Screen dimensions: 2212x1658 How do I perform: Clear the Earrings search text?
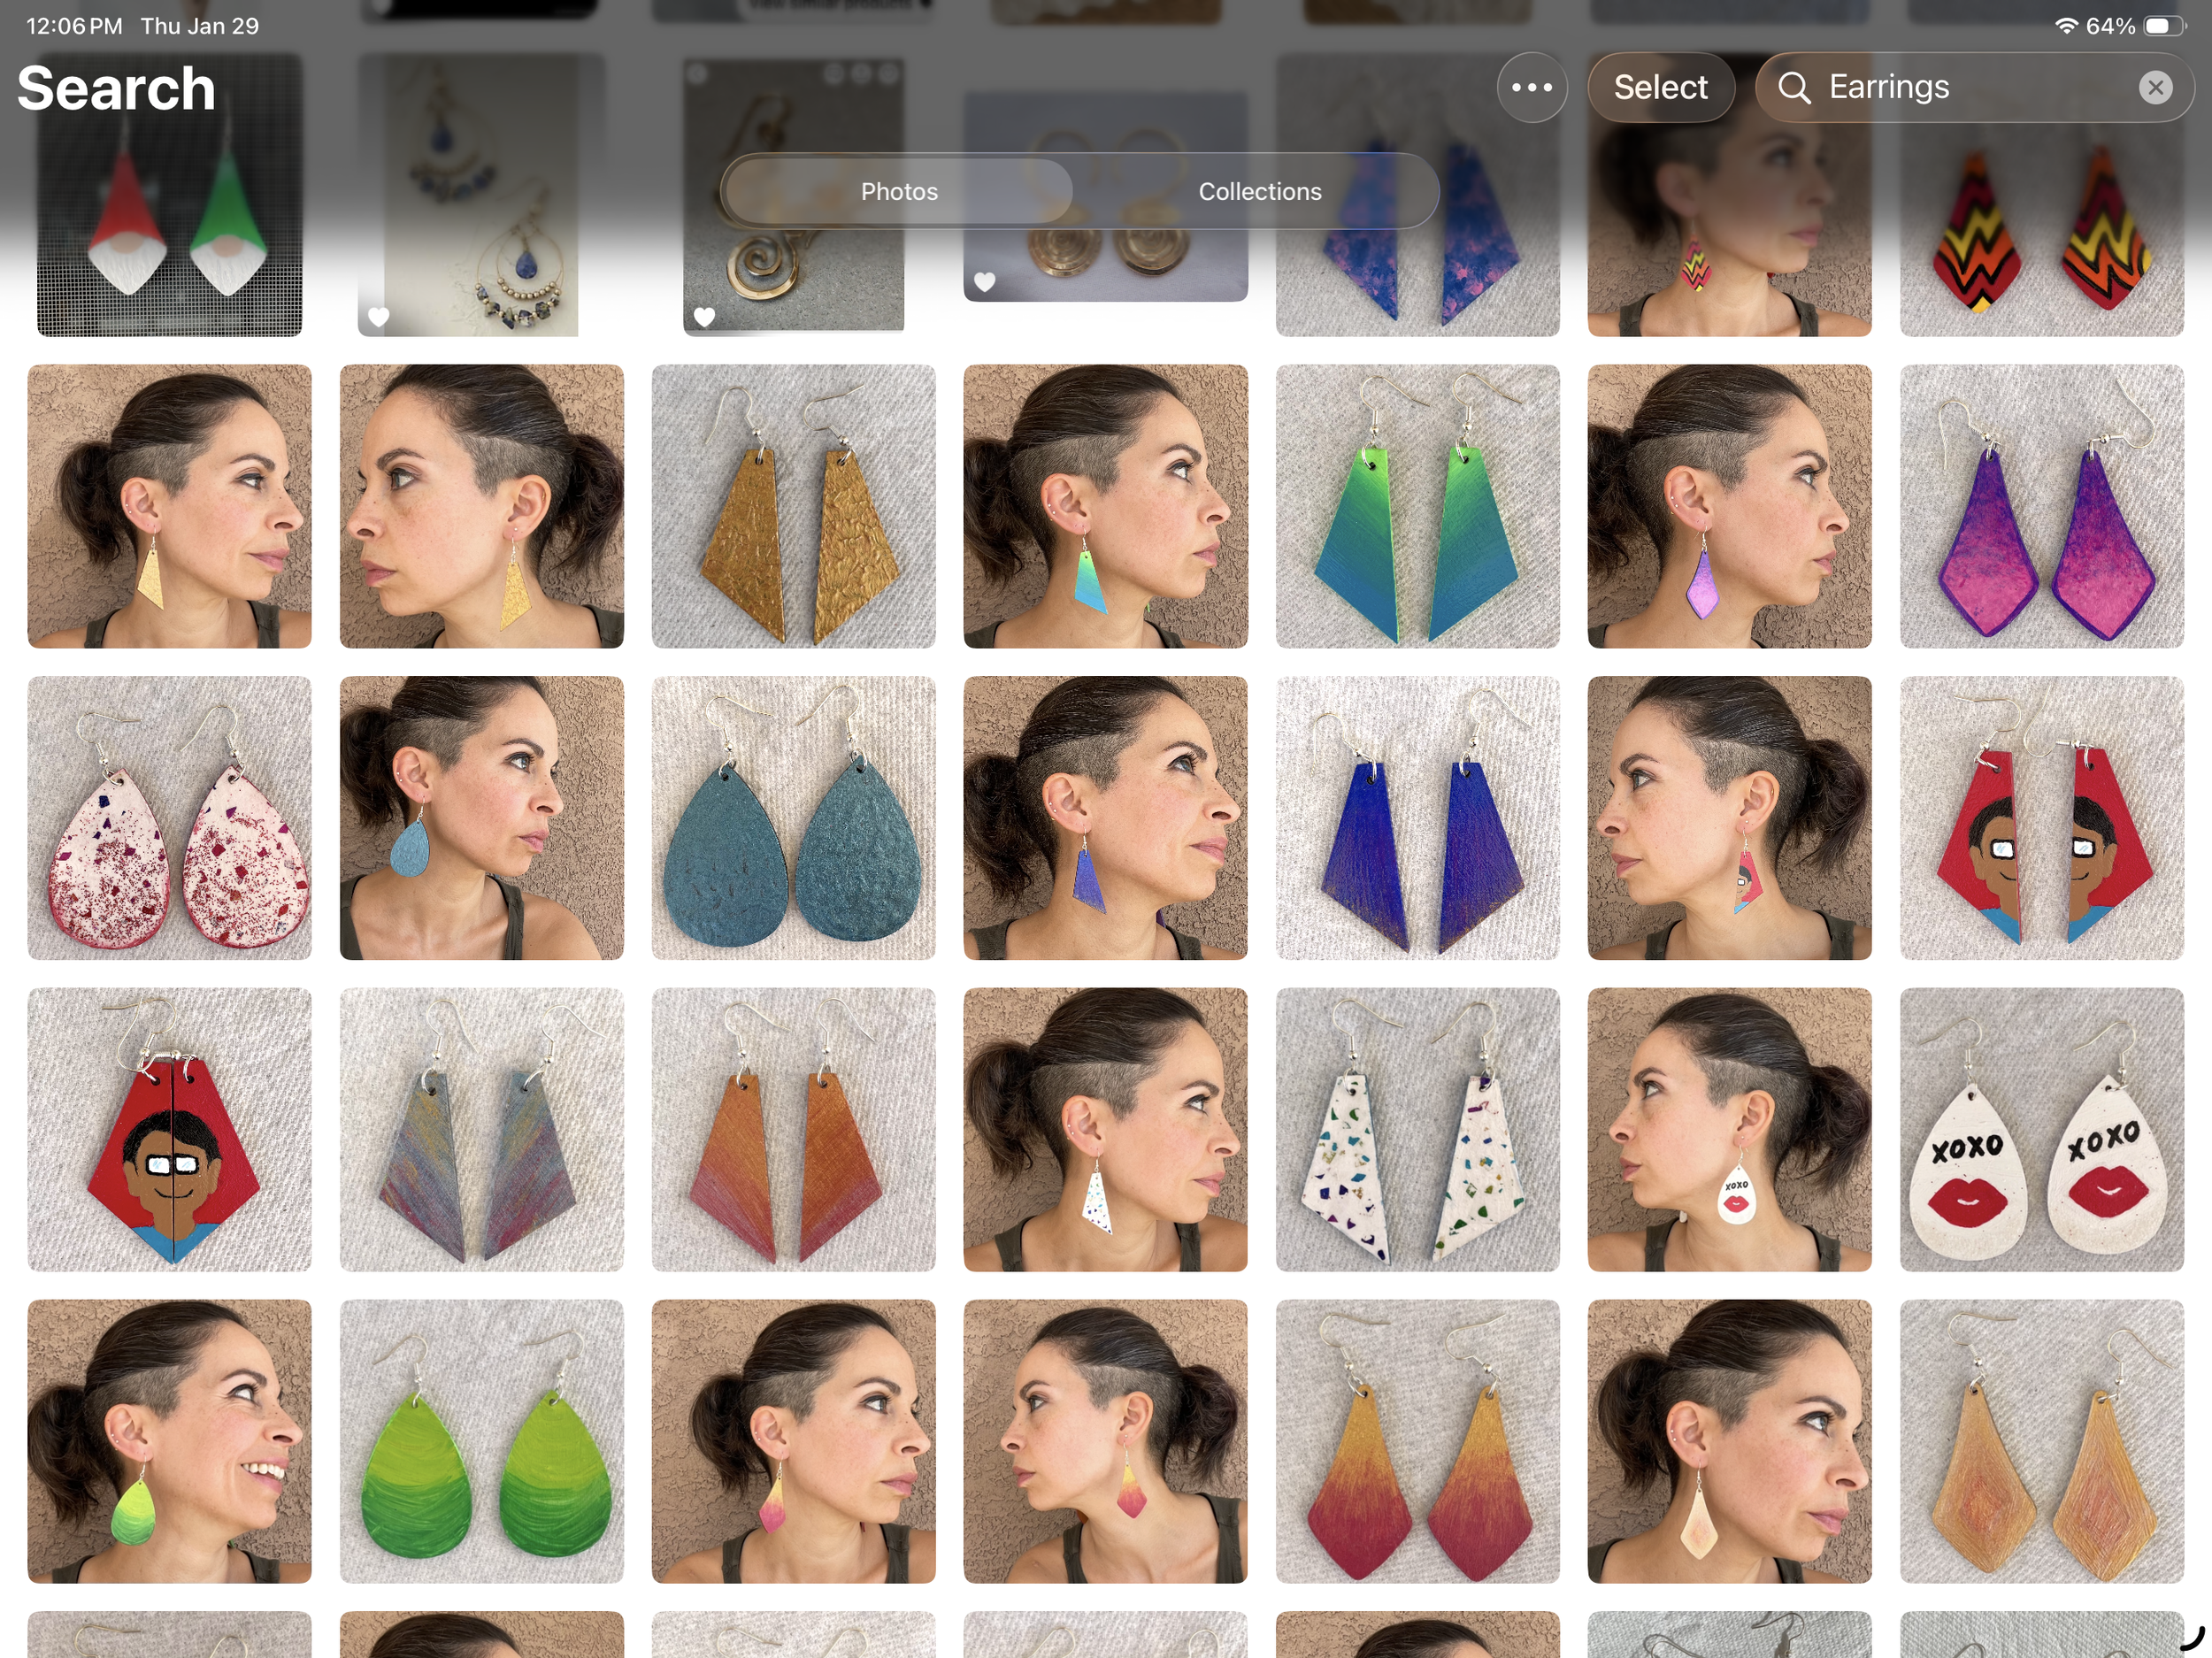click(2155, 88)
